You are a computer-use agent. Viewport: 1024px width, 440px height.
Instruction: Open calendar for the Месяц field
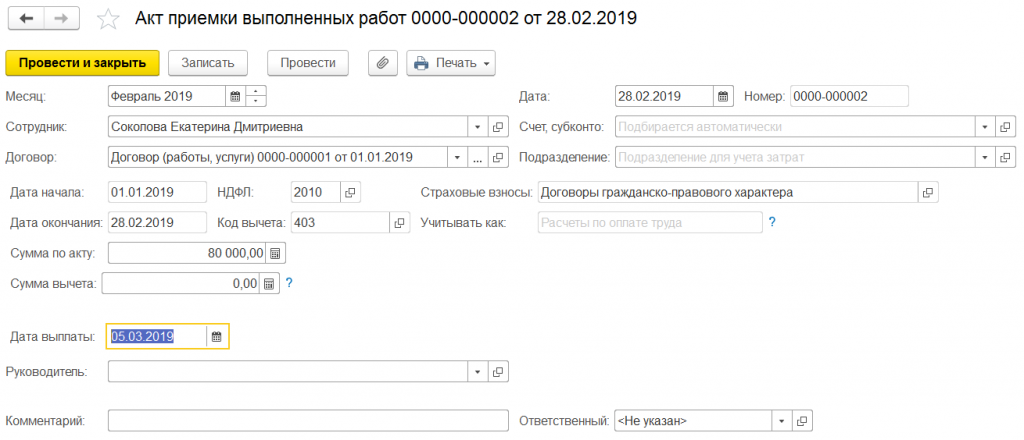[x=235, y=97]
